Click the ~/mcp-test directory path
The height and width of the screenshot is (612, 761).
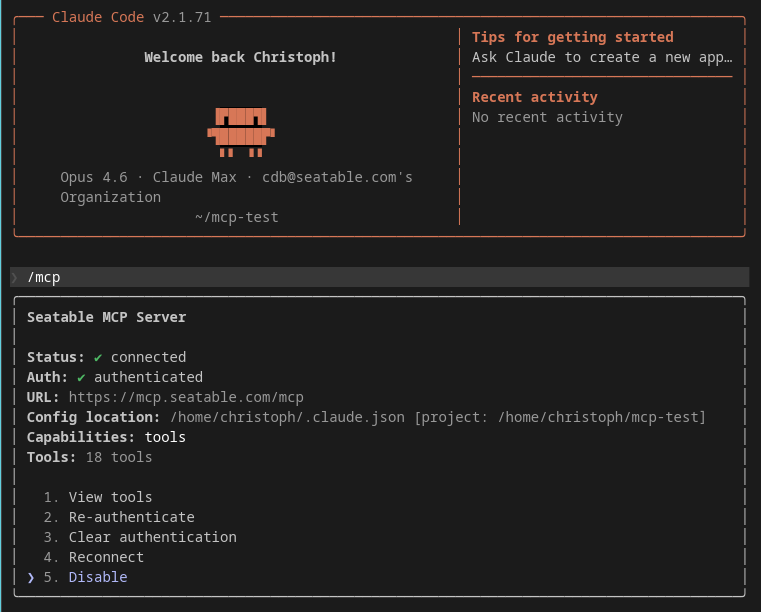237,217
